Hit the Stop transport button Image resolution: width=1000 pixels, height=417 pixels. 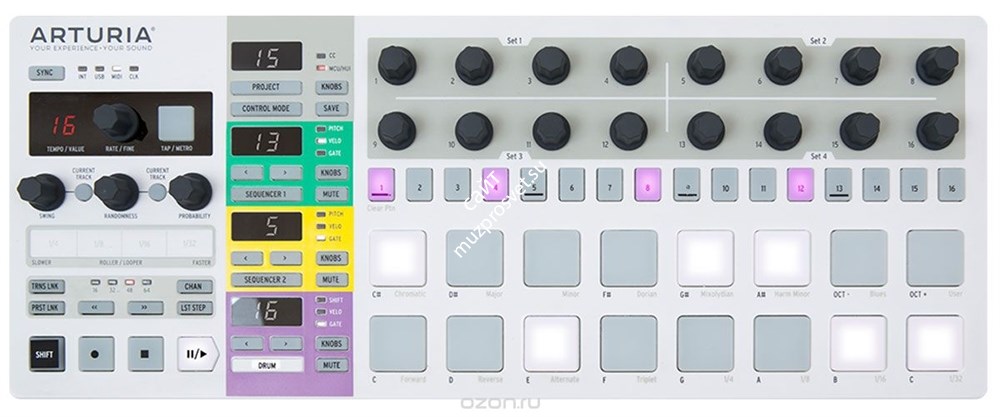point(145,354)
